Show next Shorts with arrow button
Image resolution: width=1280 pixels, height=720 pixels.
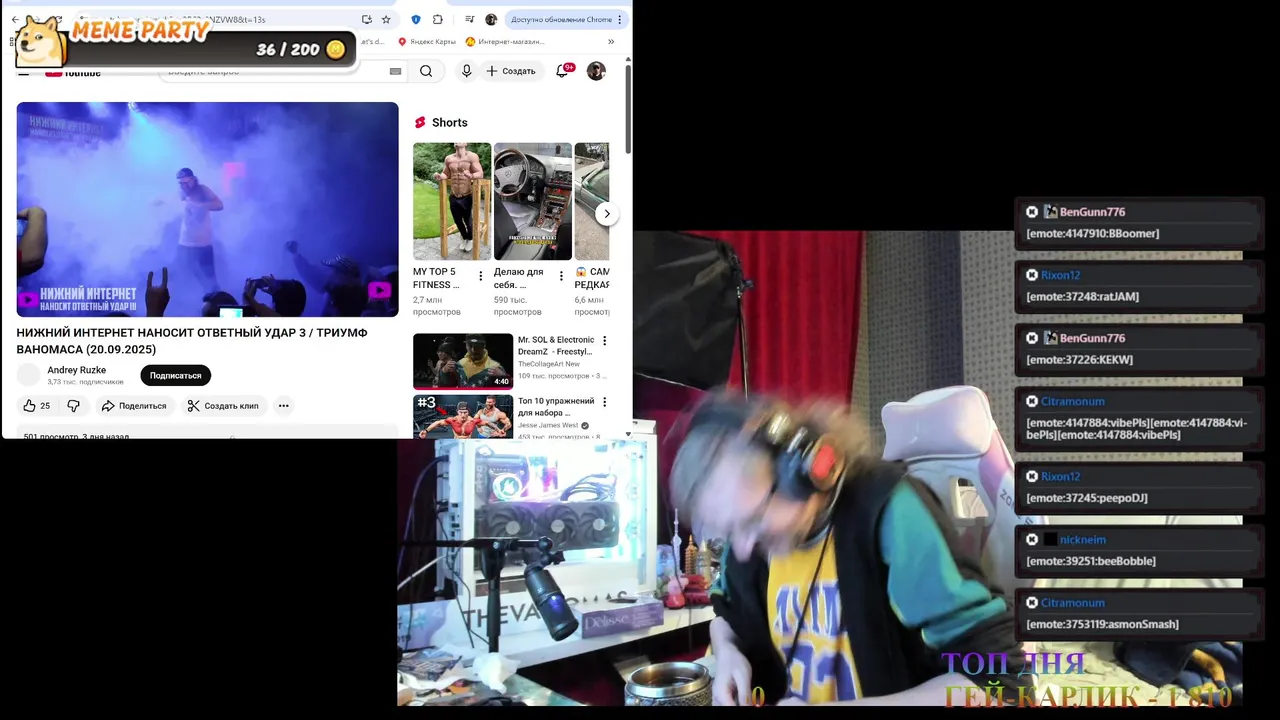[606, 214]
